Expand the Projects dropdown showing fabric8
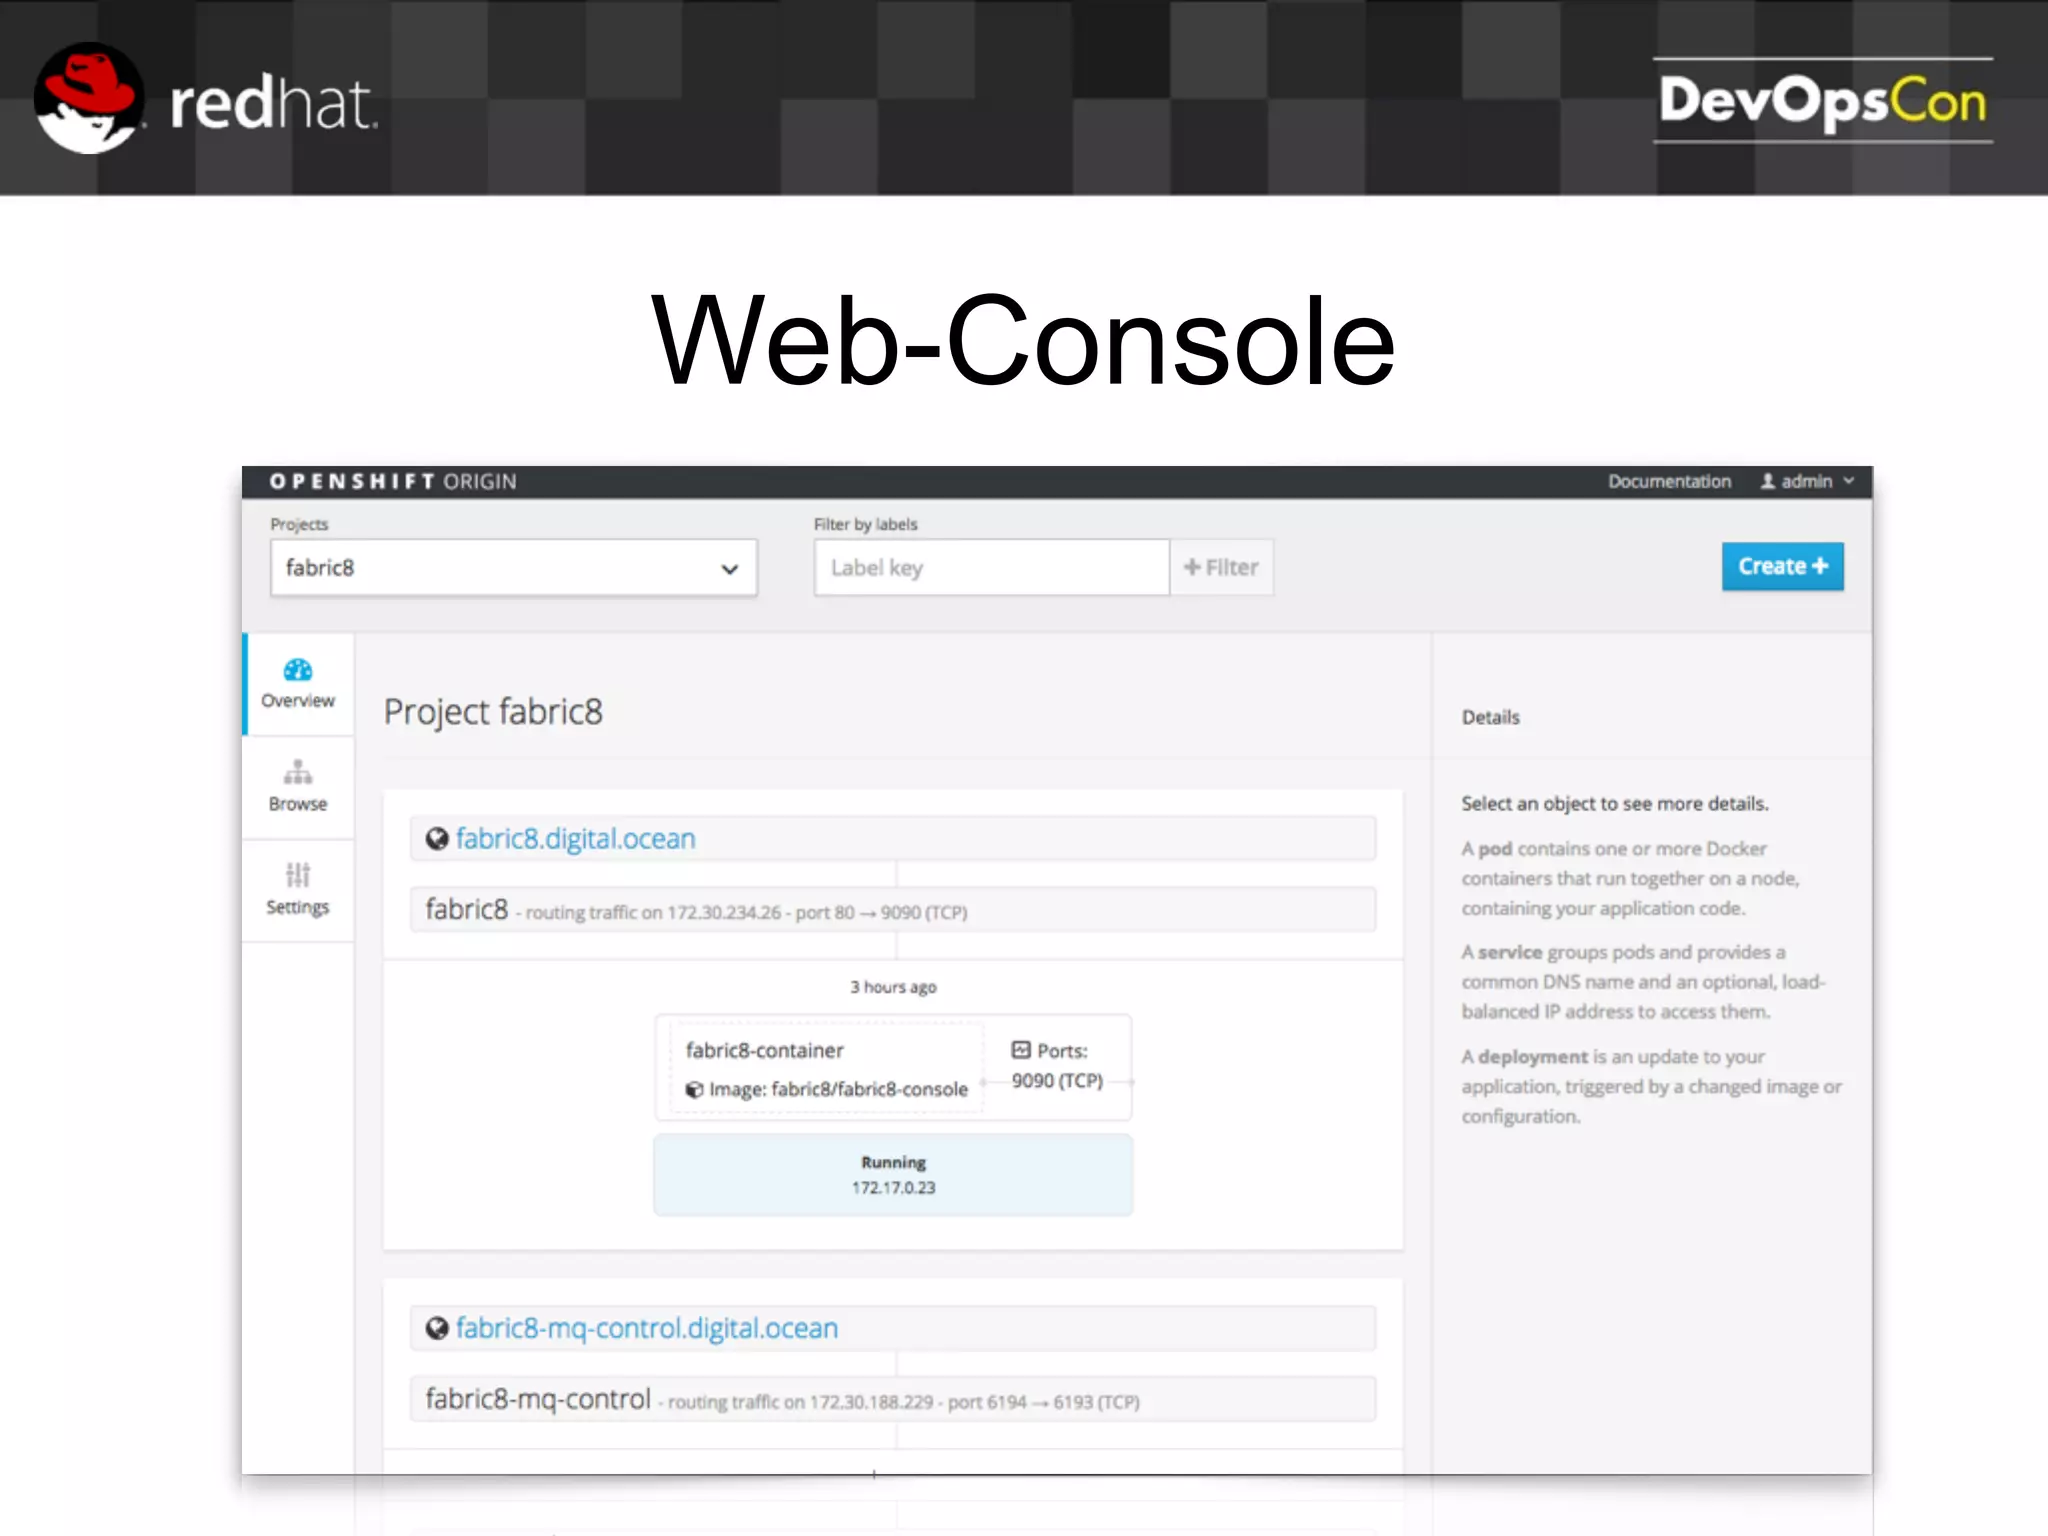This screenshot has height=1536, width=2048. 513,568
